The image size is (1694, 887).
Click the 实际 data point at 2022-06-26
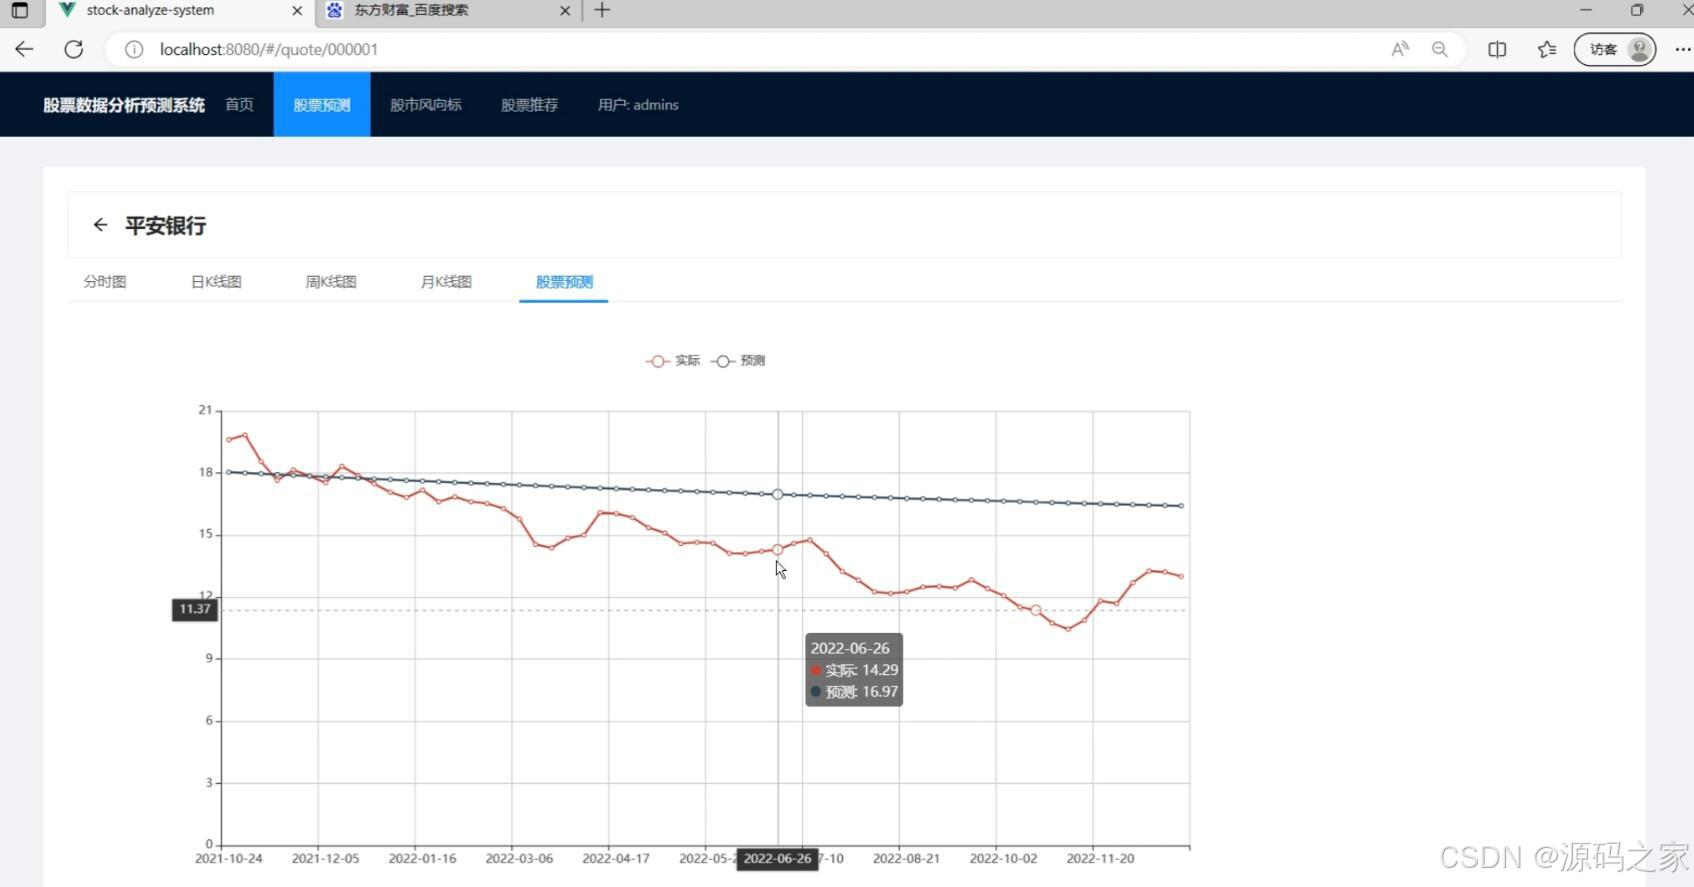[x=778, y=550]
